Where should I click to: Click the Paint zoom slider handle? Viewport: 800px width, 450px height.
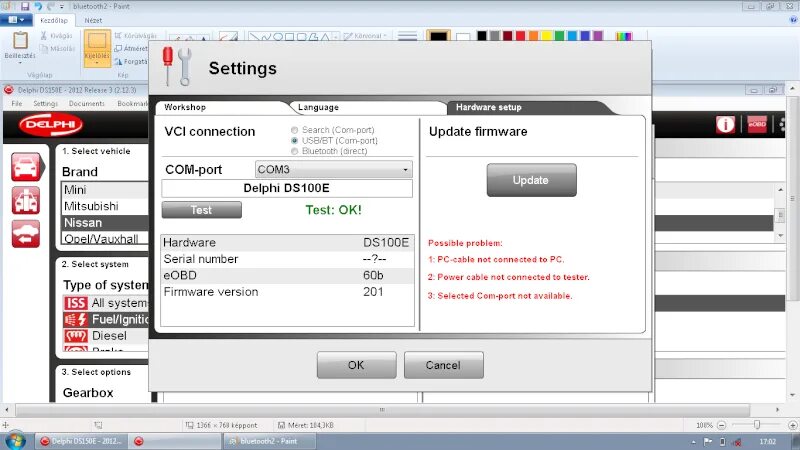[757, 425]
